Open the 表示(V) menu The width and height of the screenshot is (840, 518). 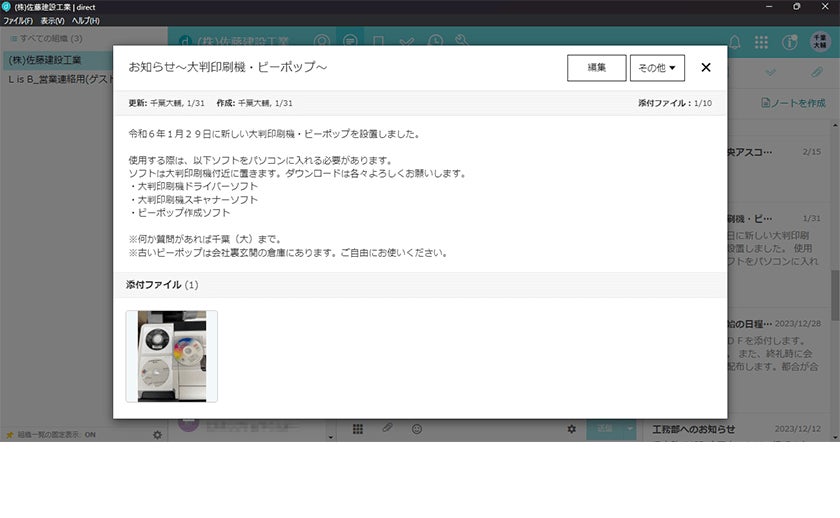click(52, 21)
